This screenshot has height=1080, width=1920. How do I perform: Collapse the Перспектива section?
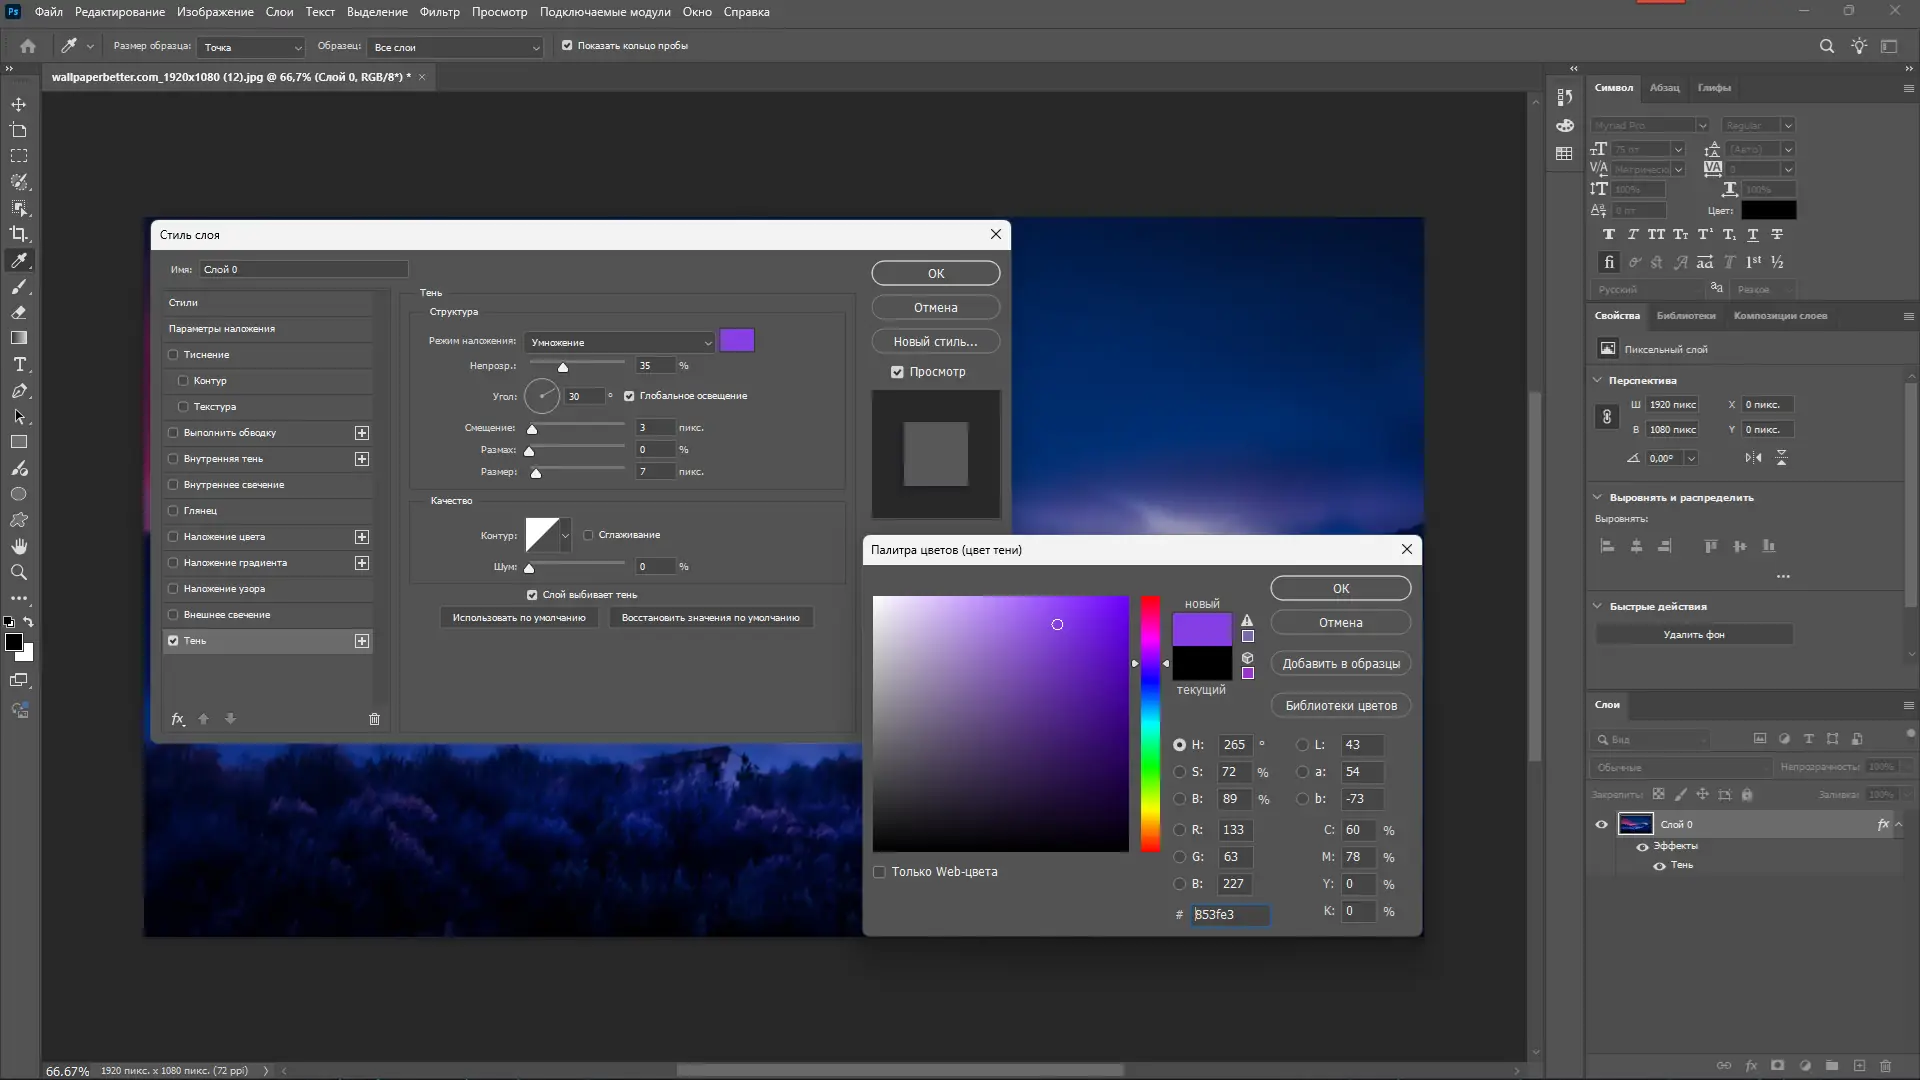1597,380
